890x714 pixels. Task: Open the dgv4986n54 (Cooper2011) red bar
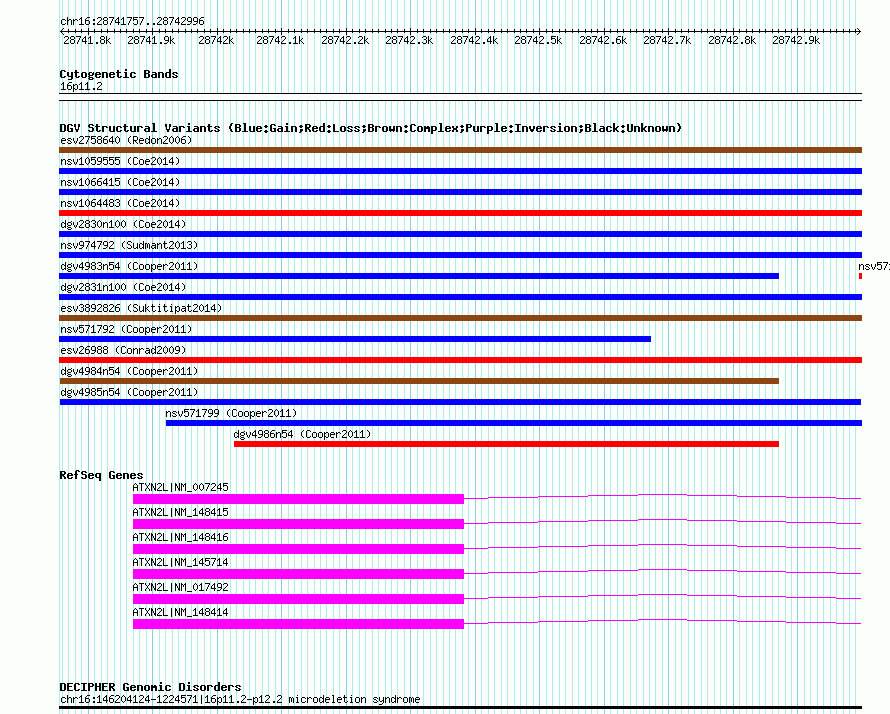[x=506, y=444]
